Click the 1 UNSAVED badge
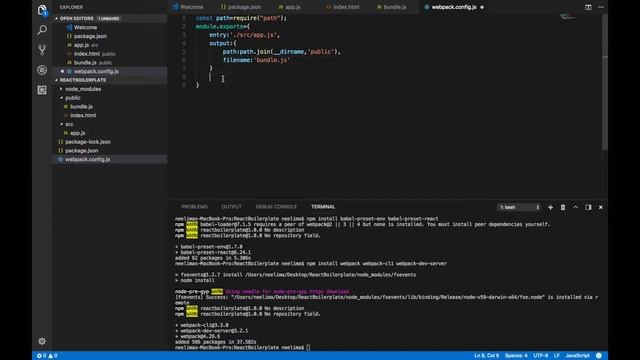Screen dimensions: 640x360 coord(109,19)
